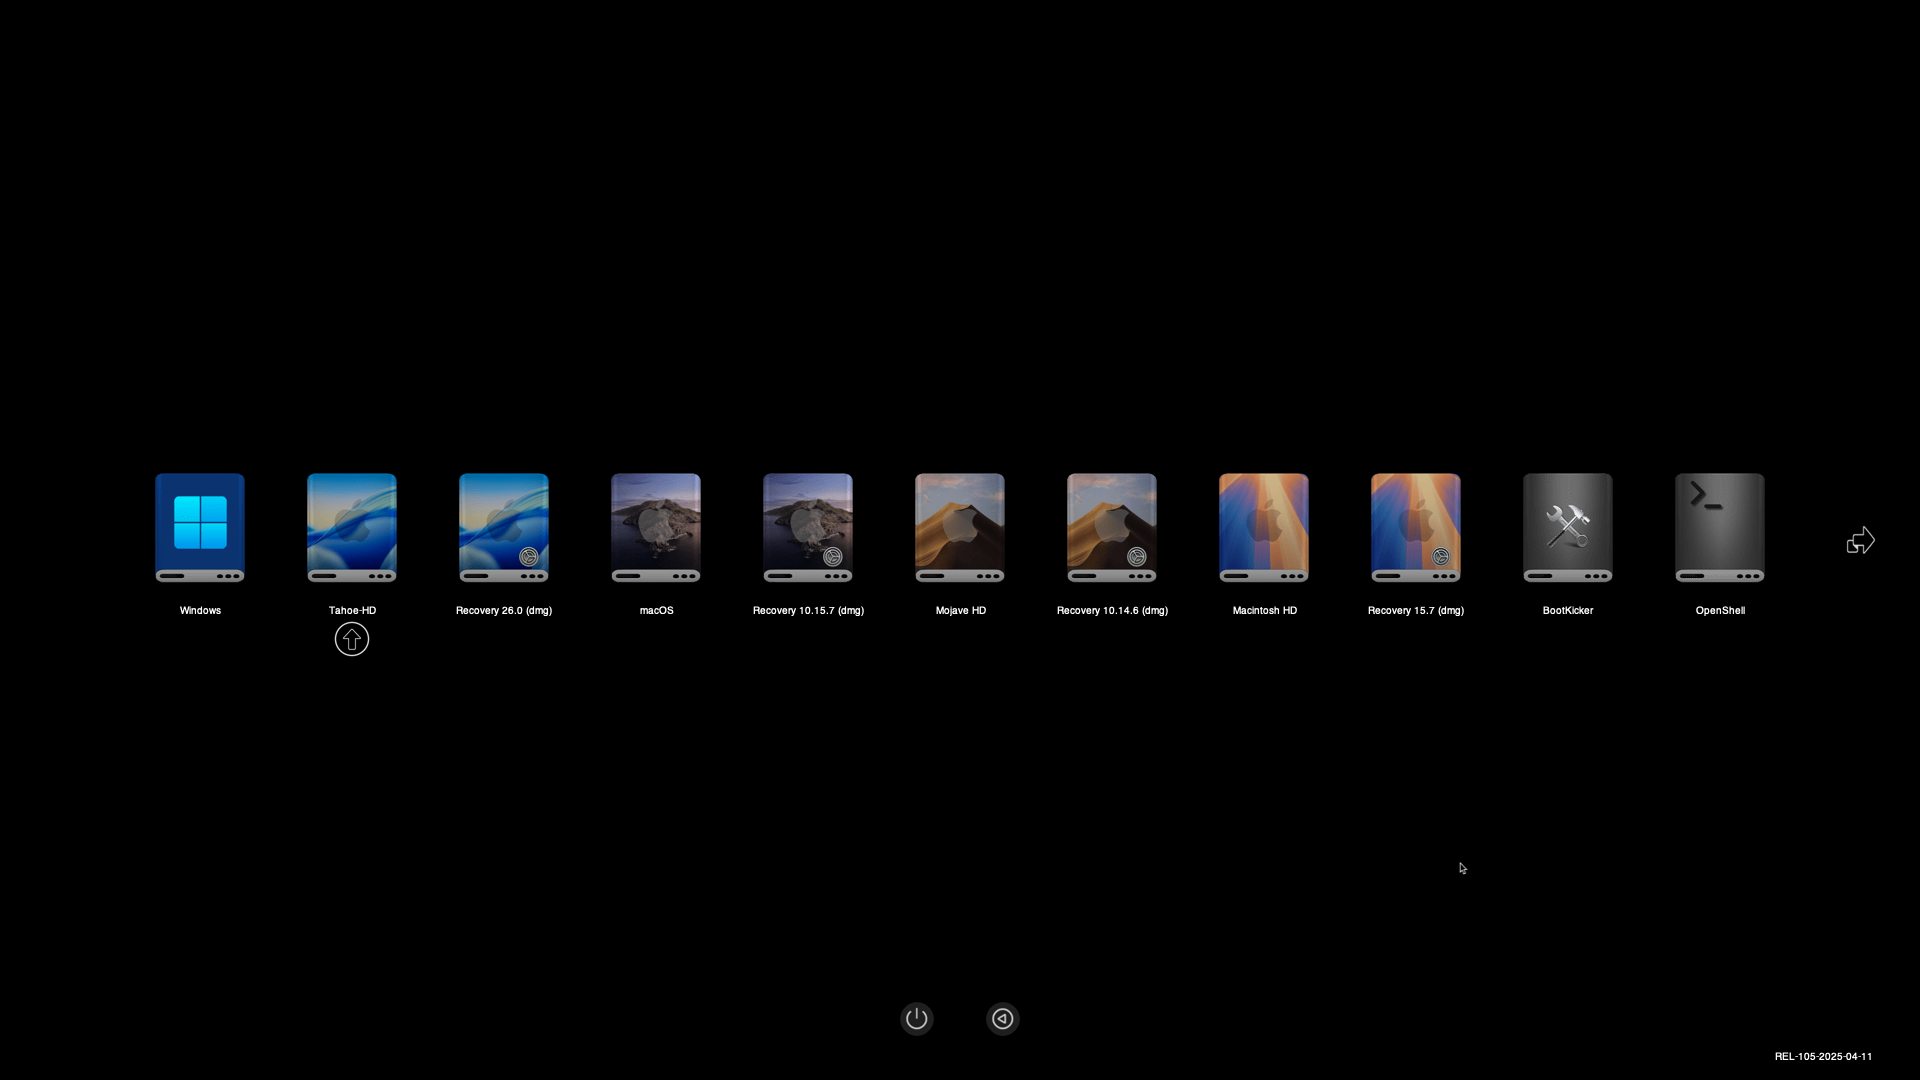Click the "Recovery 26.0 (dmg)" label
Viewport: 1920px width, 1080px height.
click(x=504, y=610)
